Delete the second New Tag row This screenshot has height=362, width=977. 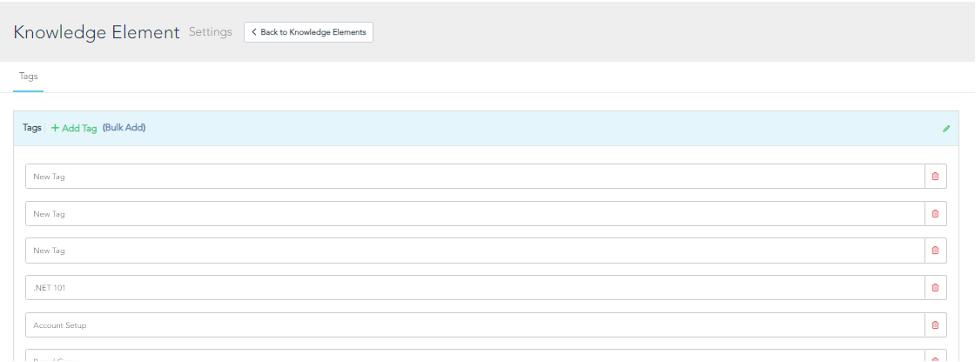tap(935, 214)
